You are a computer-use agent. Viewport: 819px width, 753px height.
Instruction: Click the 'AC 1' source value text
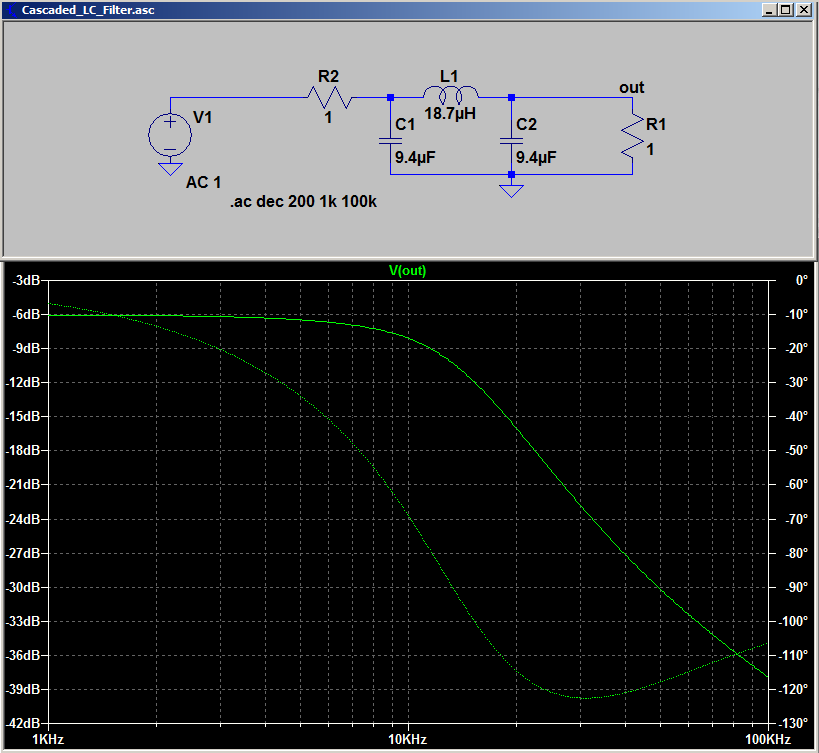tap(204, 182)
